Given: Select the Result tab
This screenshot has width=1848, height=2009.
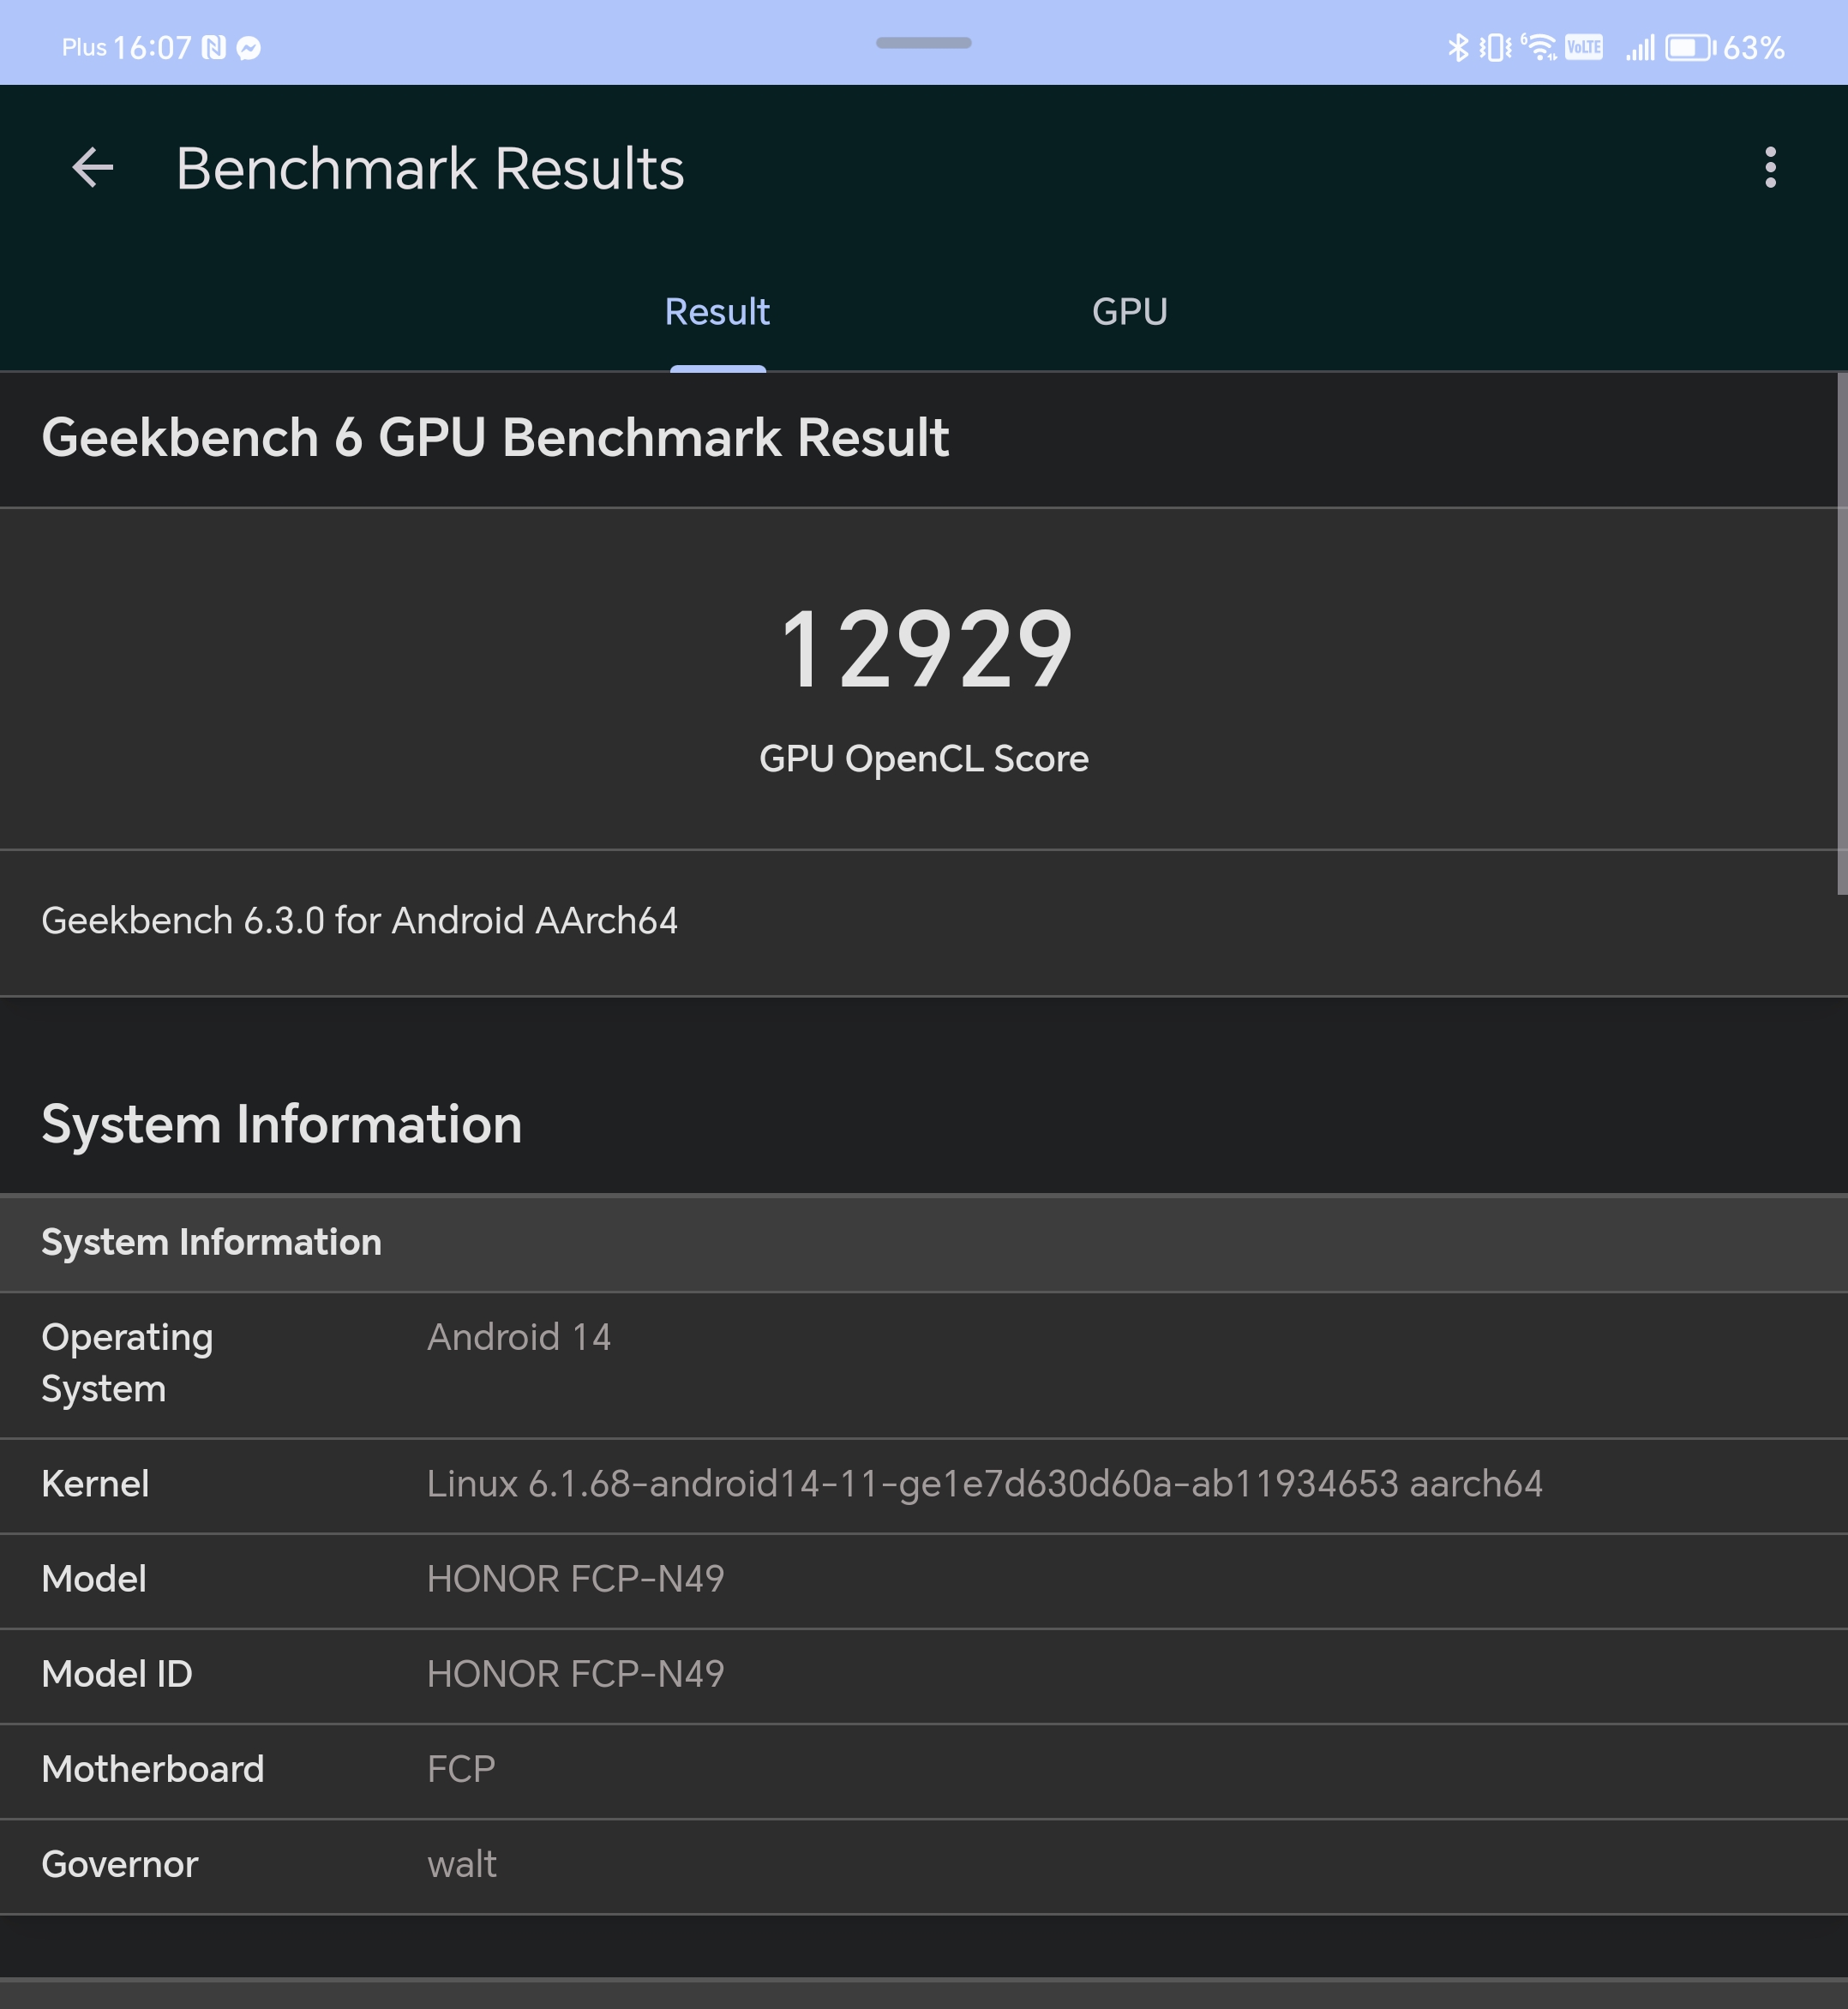Looking at the screenshot, I should (x=717, y=312).
